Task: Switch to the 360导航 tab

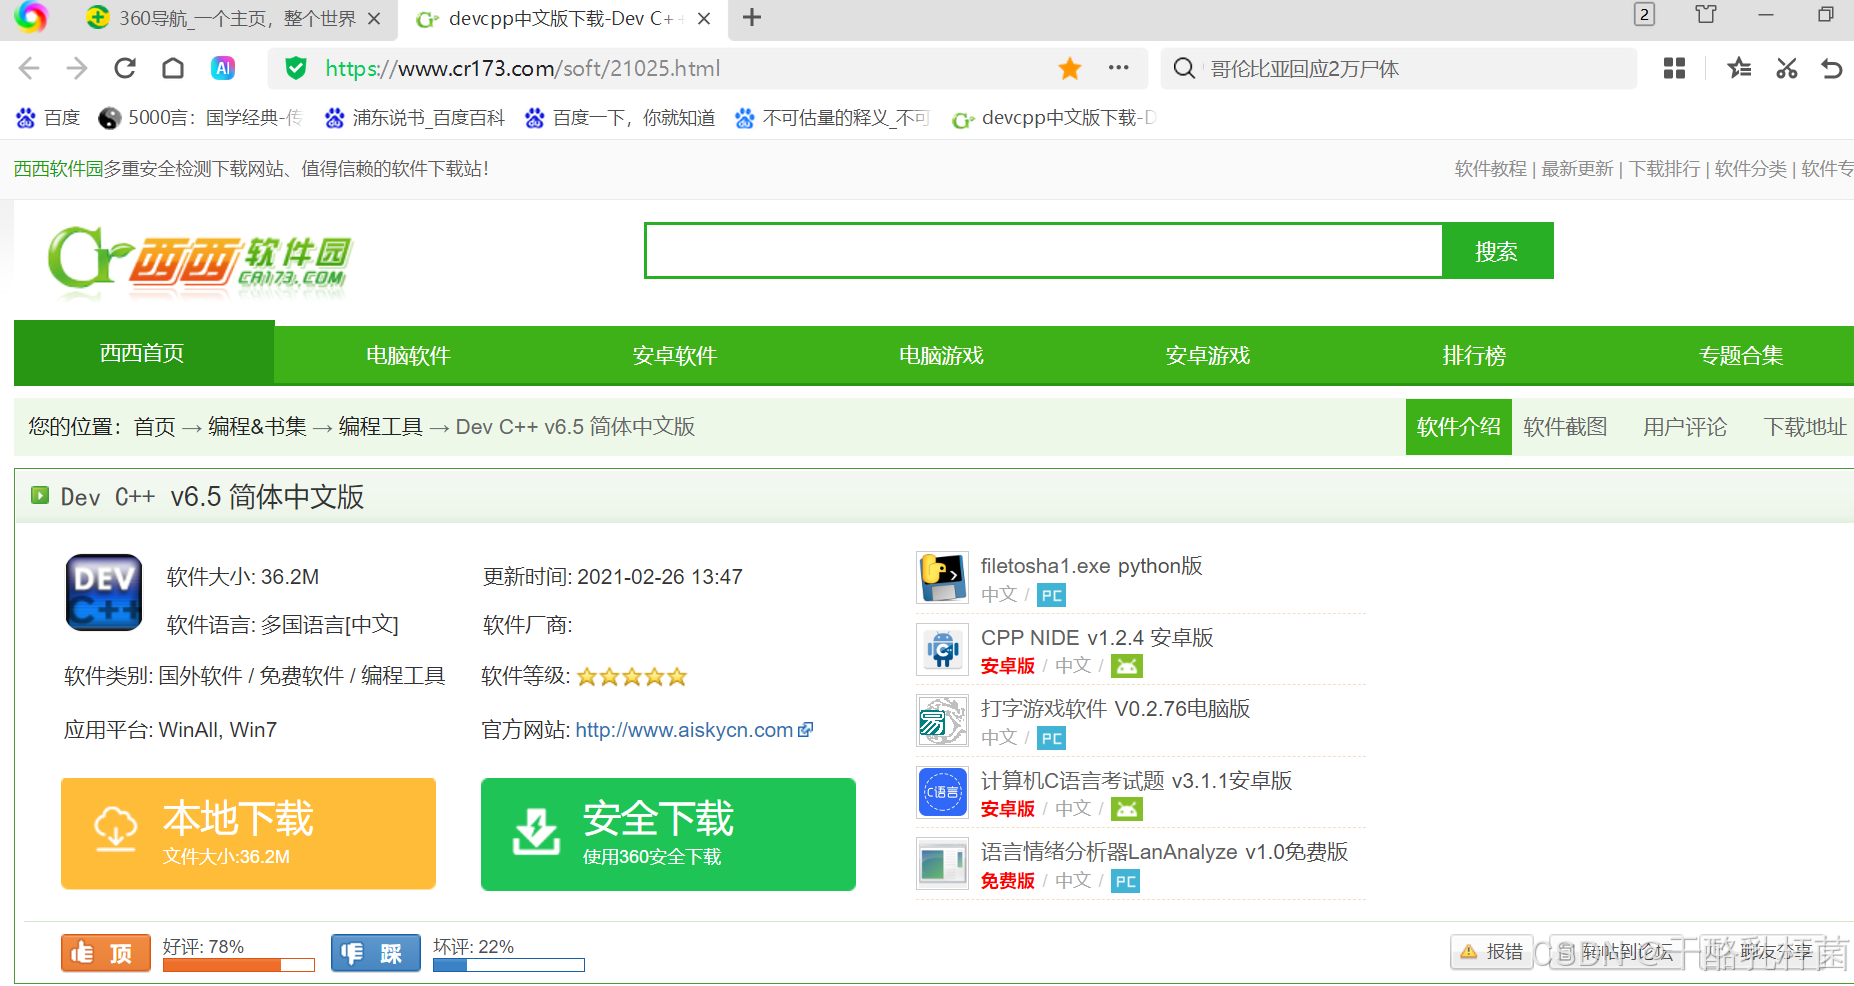Action: (x=235, y=19)
